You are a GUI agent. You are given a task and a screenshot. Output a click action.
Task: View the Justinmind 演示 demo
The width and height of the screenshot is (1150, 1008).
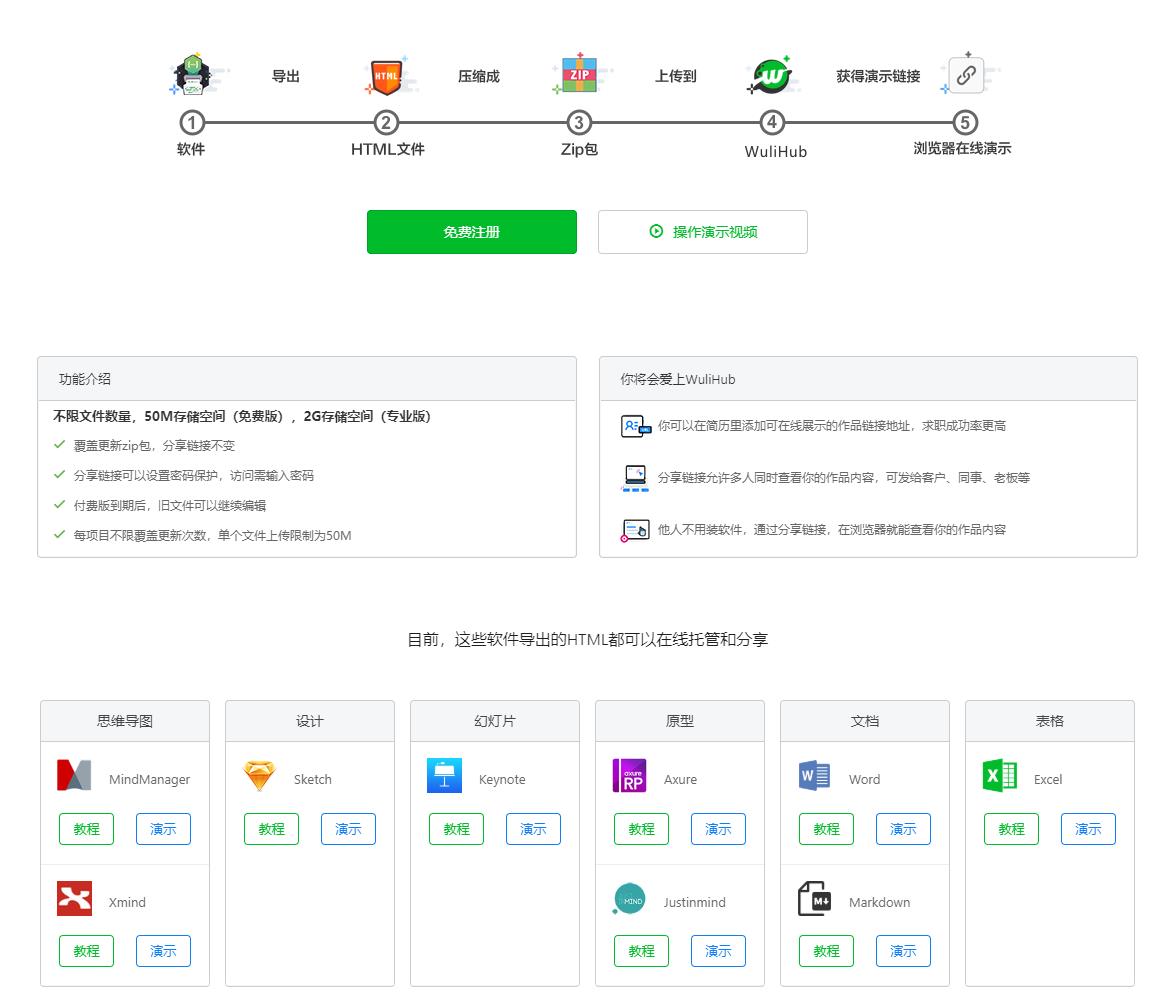coord(718,951)
